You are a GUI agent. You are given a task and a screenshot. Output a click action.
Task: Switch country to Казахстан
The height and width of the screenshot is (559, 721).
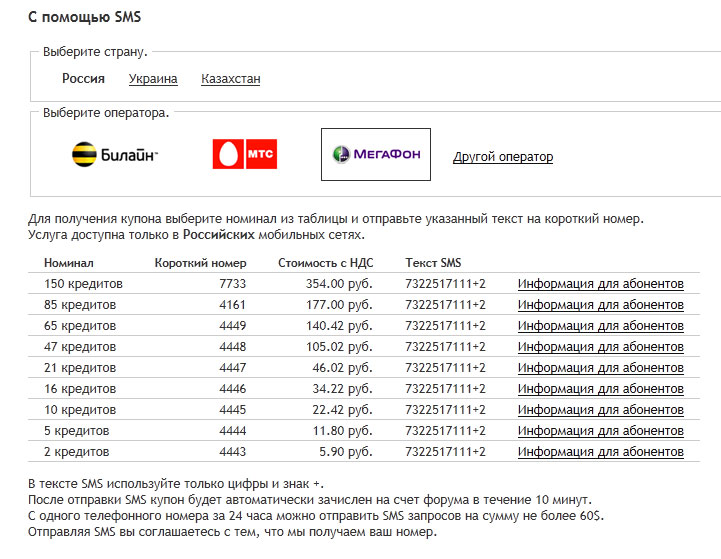click(231, 79)
